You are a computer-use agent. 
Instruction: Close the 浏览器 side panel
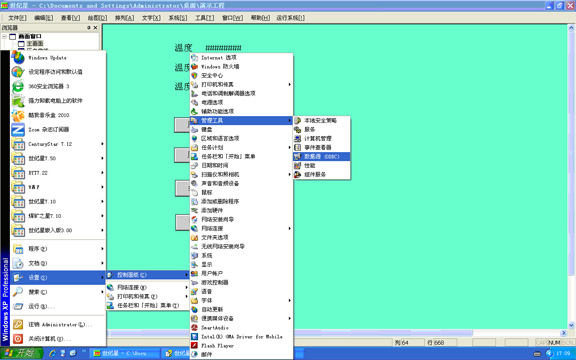[96, 28]
